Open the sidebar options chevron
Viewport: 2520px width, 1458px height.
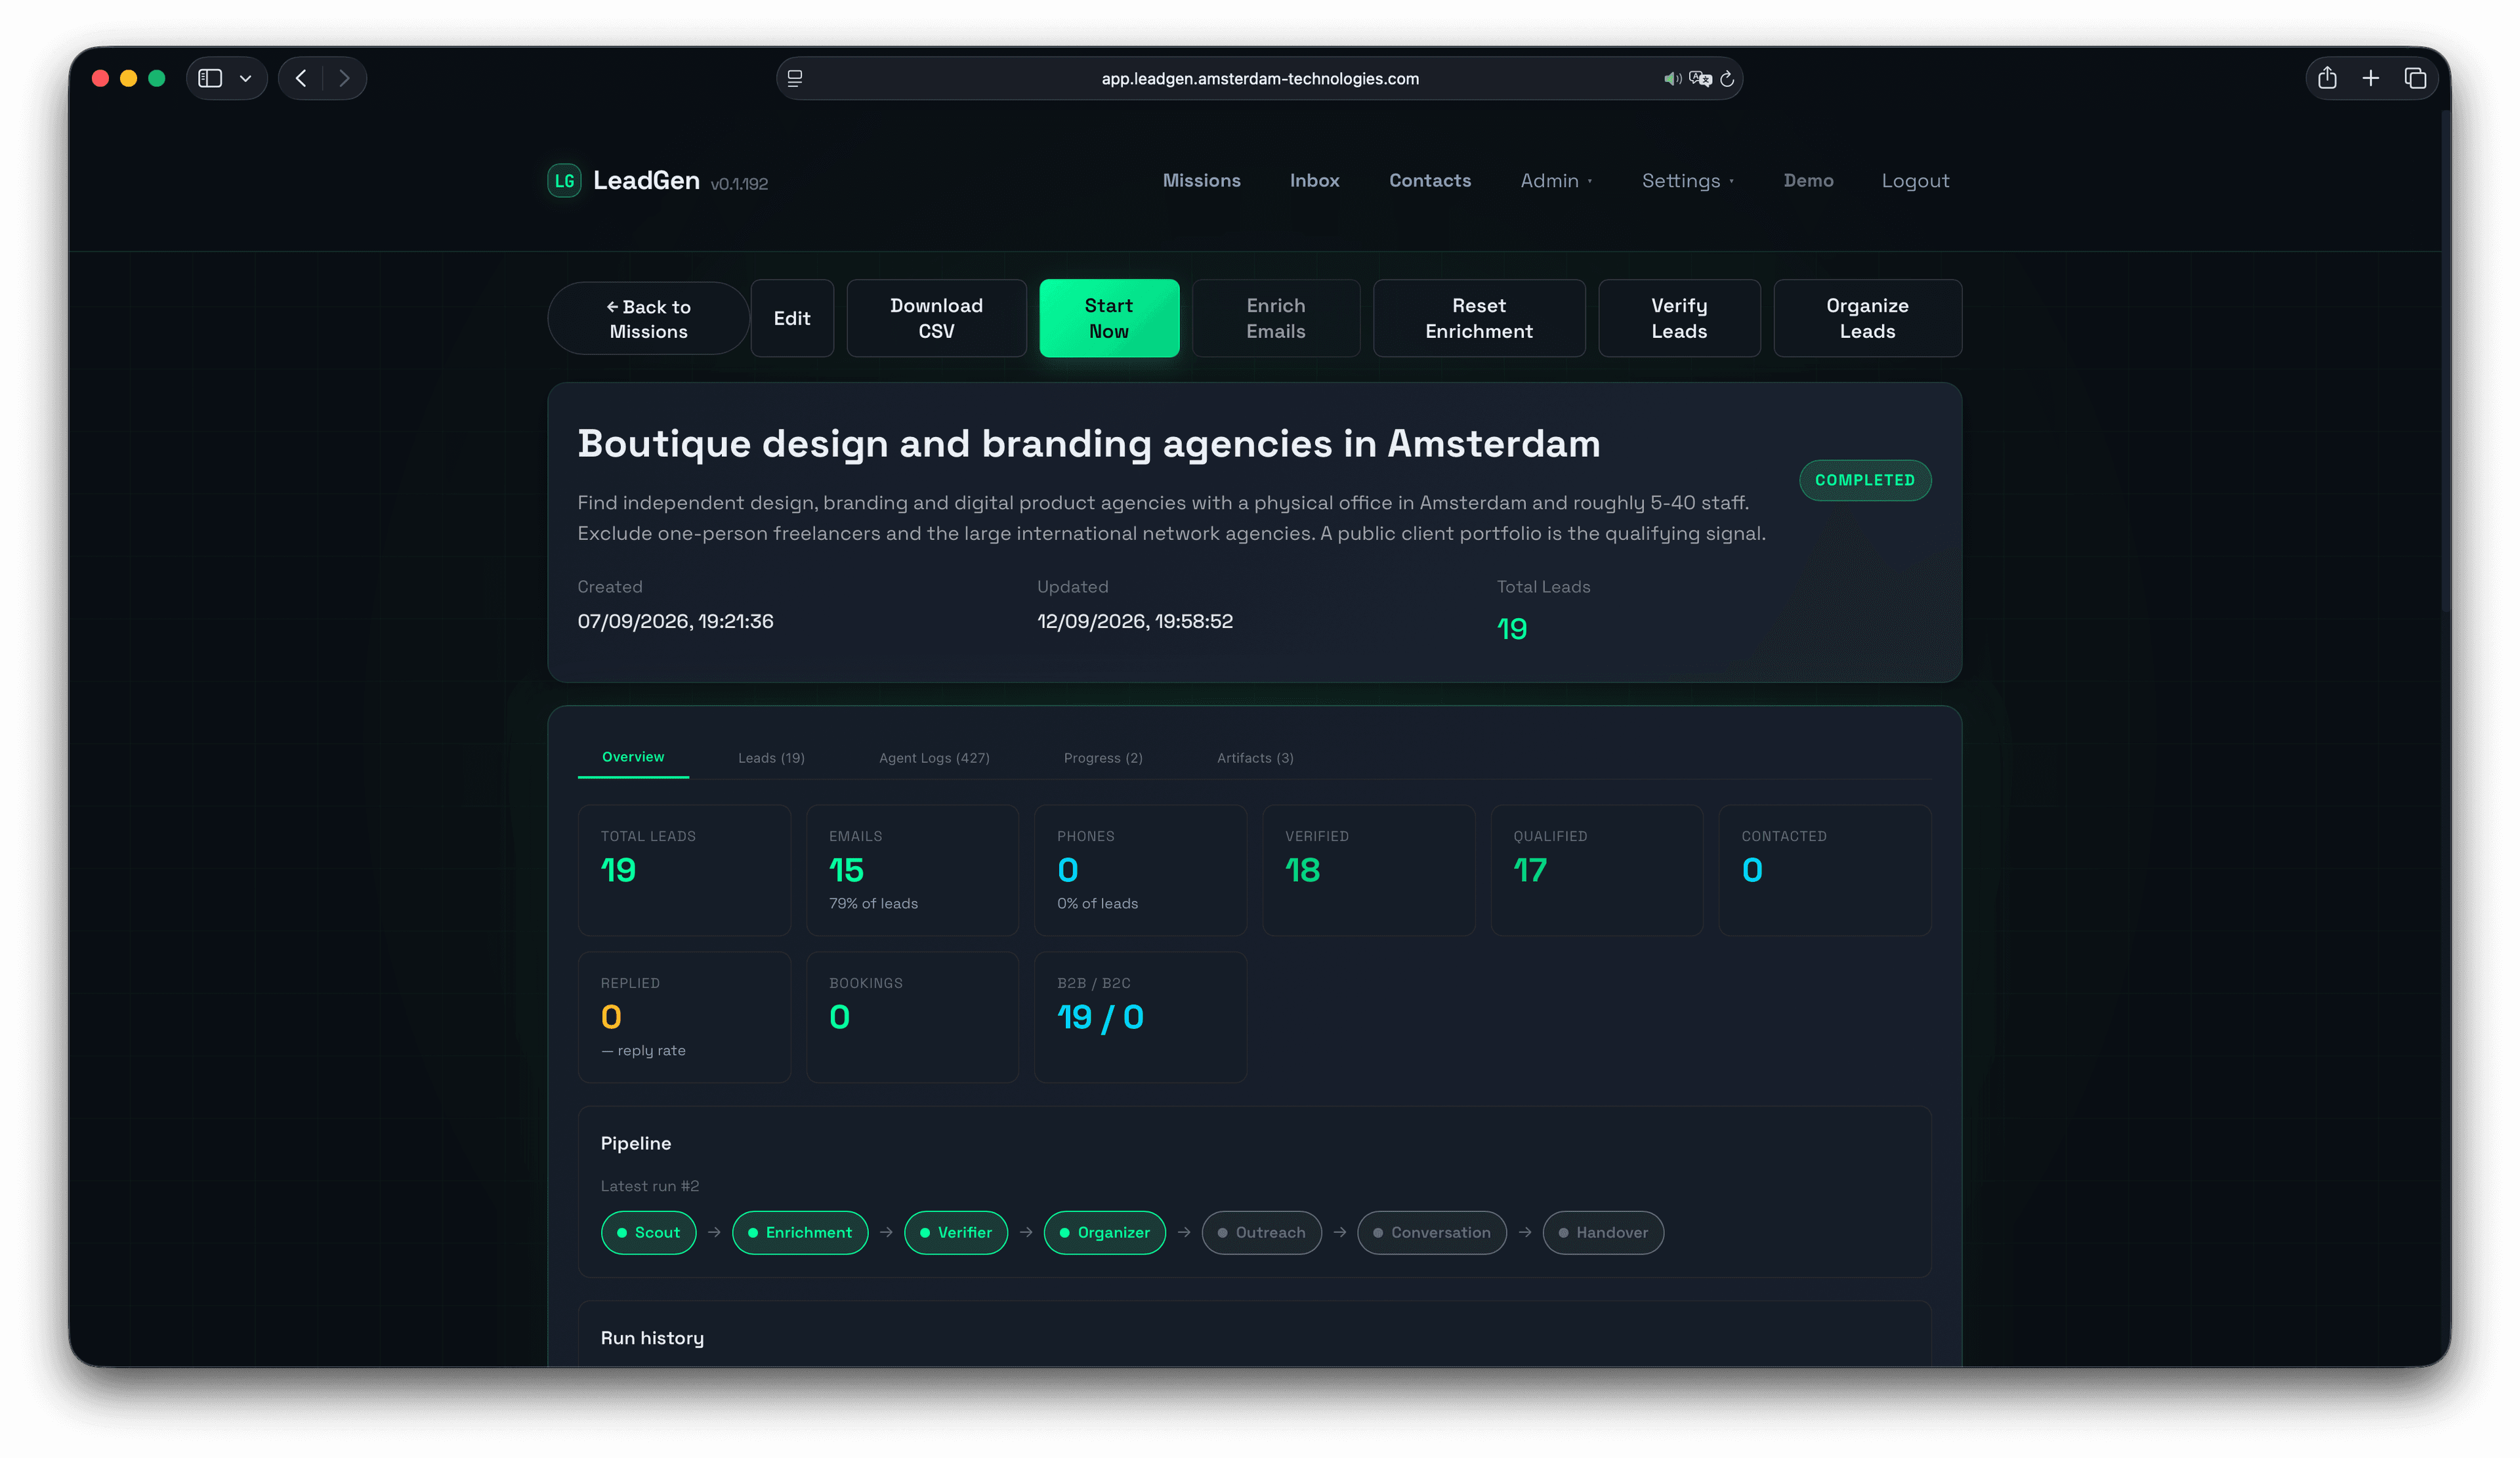[x=245, y=78]
